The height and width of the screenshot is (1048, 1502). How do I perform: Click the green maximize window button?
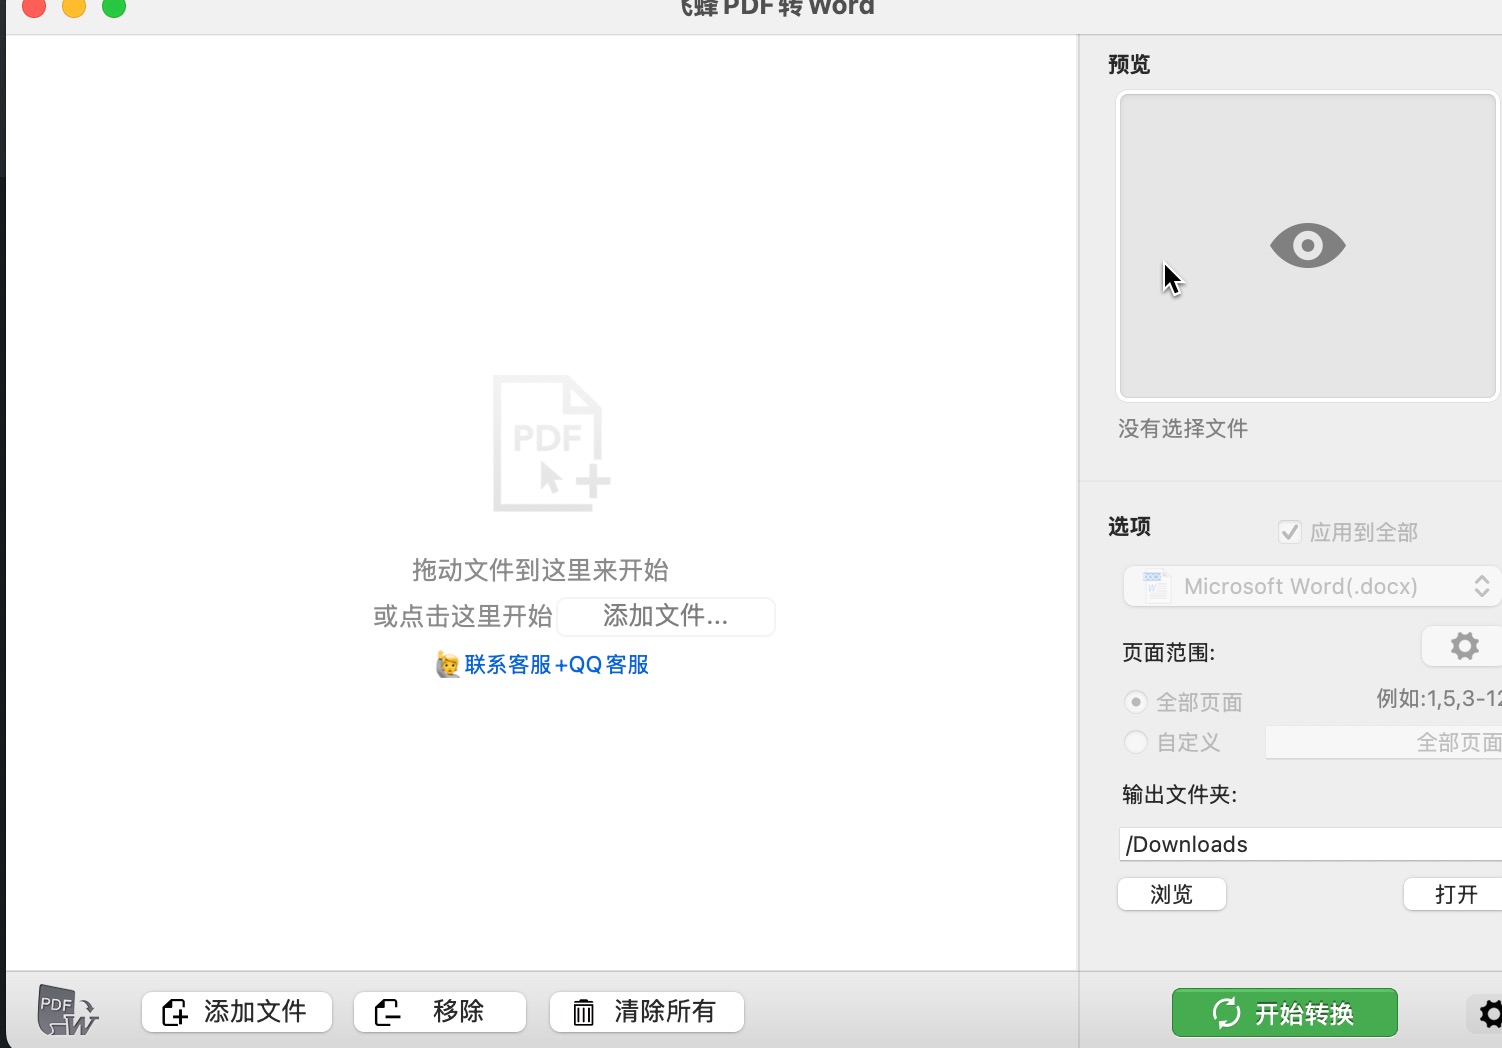(x=114, y=7)
